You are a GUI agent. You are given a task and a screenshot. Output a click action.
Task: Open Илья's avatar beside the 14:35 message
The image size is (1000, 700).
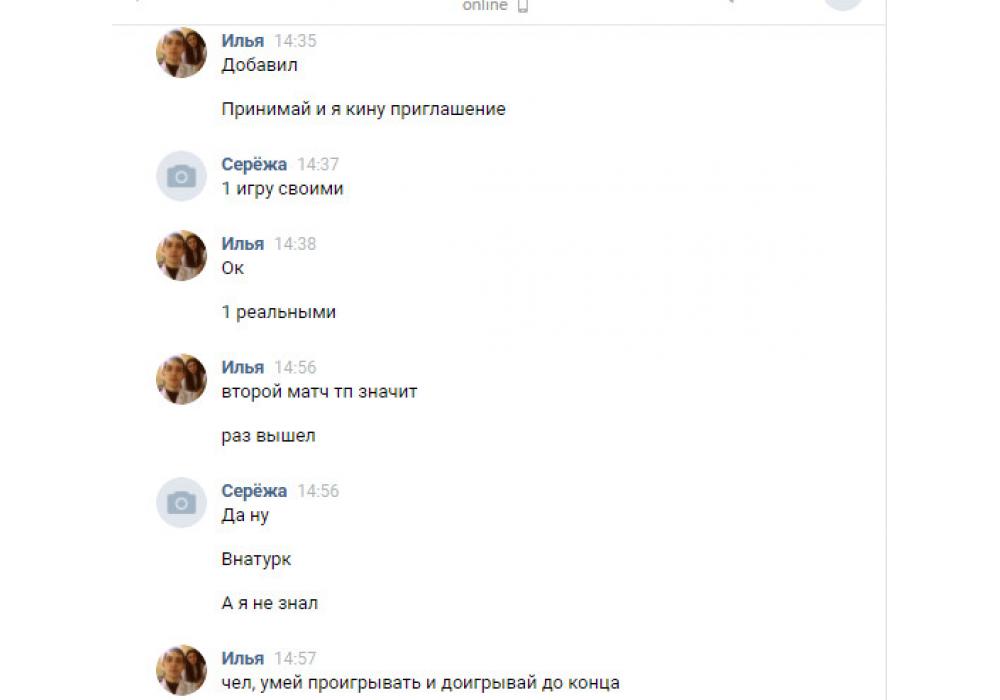coord(181,52)
